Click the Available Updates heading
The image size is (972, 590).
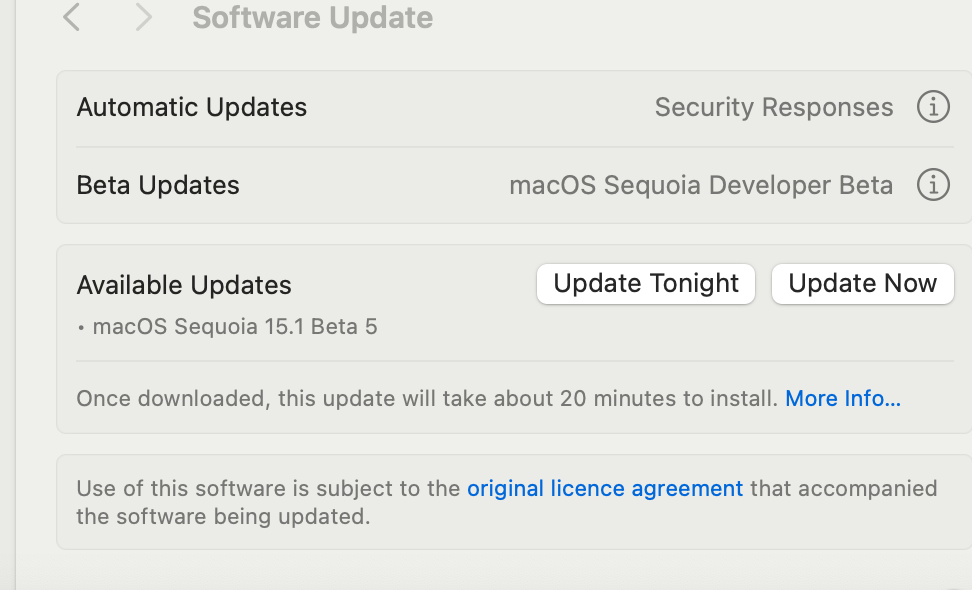click(x=184, y=285)
